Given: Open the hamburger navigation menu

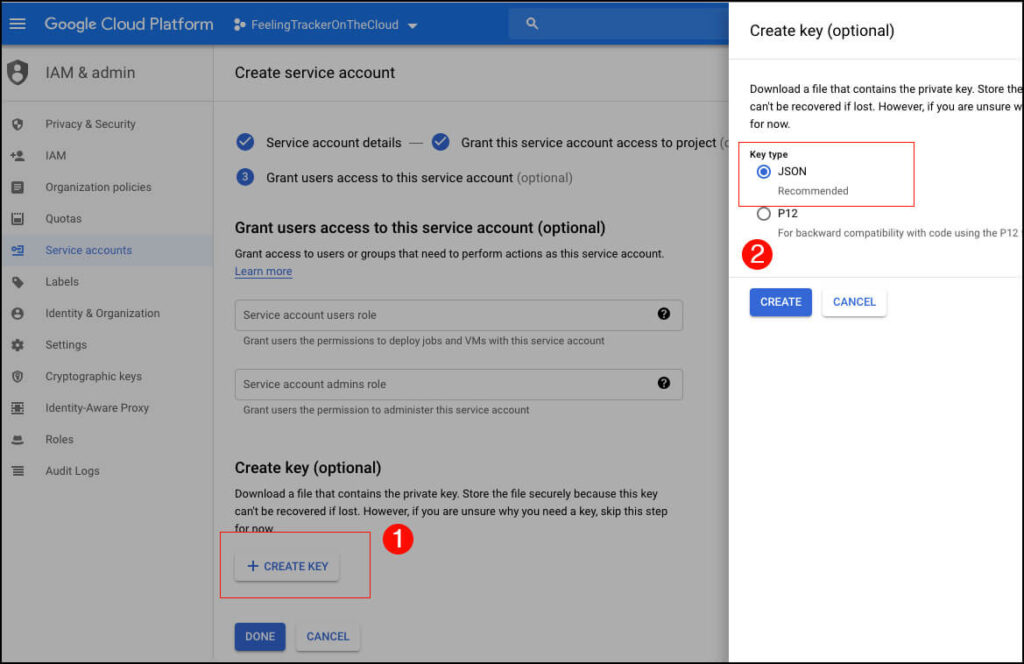Looking at the screenshot, I should [18, 24].
